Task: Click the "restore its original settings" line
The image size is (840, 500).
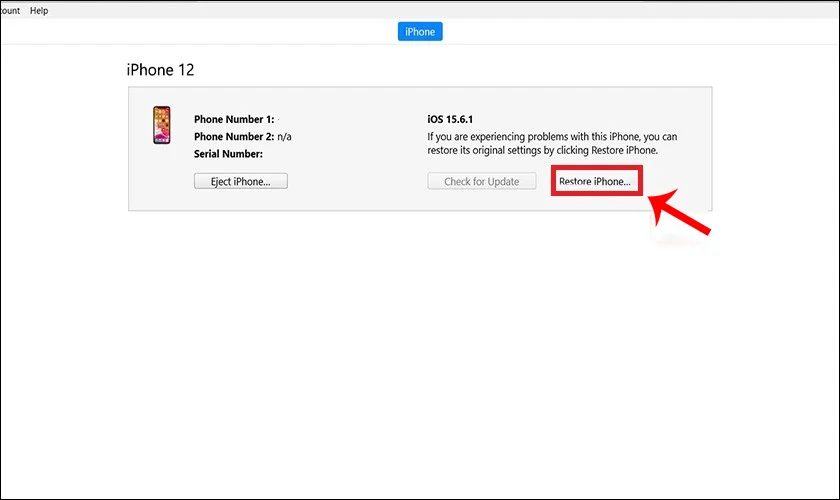Action: (542, 151)
